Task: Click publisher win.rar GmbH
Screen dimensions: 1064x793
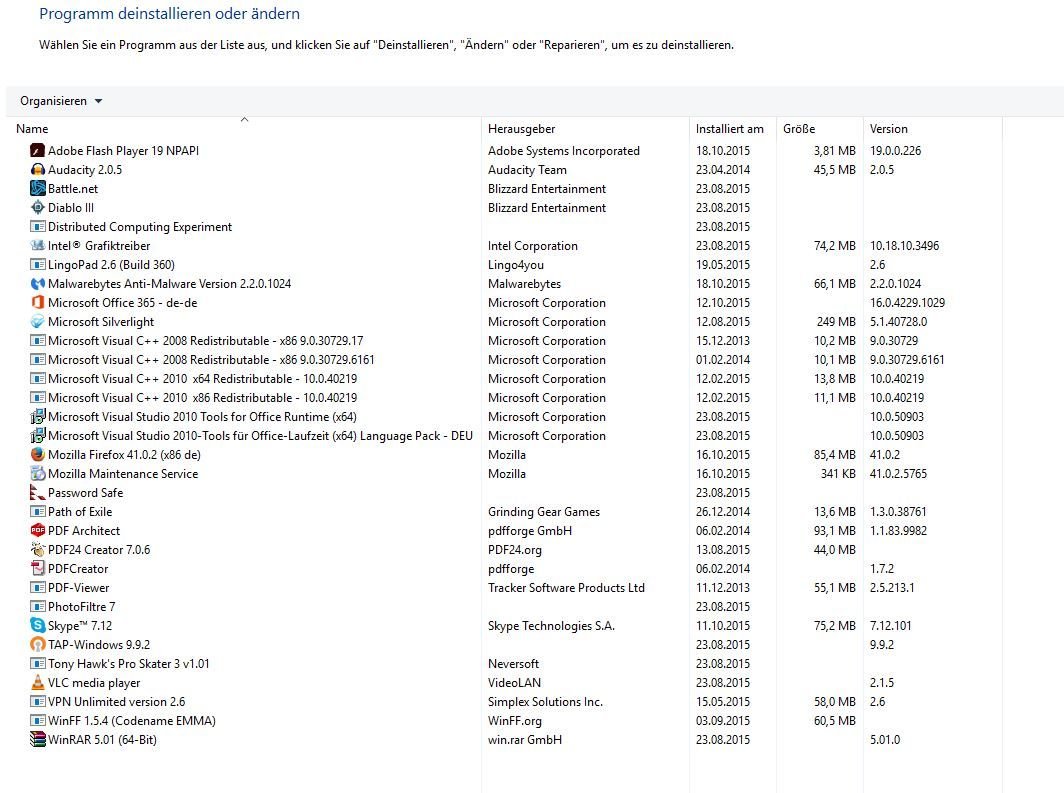Action: [525, 739]
